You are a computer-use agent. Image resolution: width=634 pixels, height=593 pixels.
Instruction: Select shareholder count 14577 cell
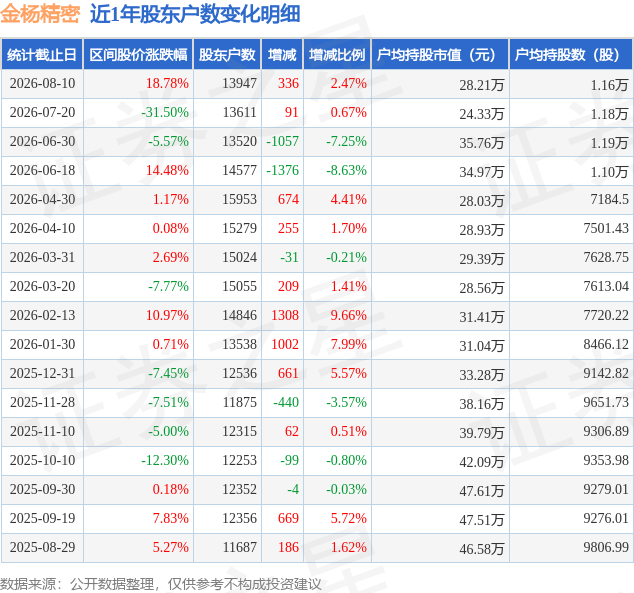(x=239, y=170)
